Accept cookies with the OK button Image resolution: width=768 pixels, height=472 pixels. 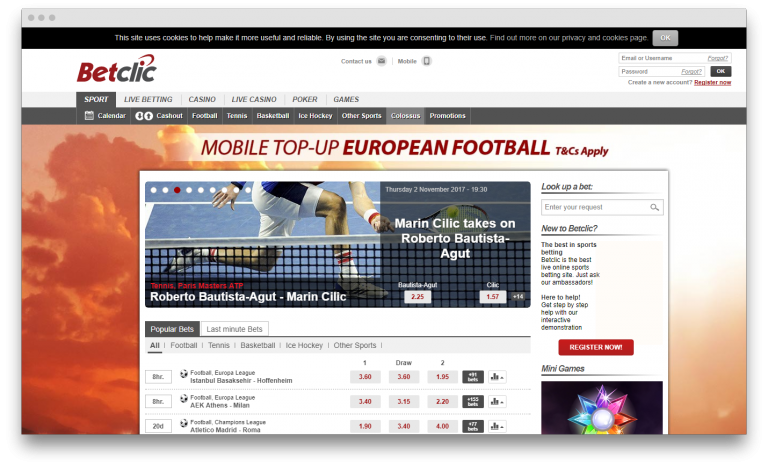665,38
